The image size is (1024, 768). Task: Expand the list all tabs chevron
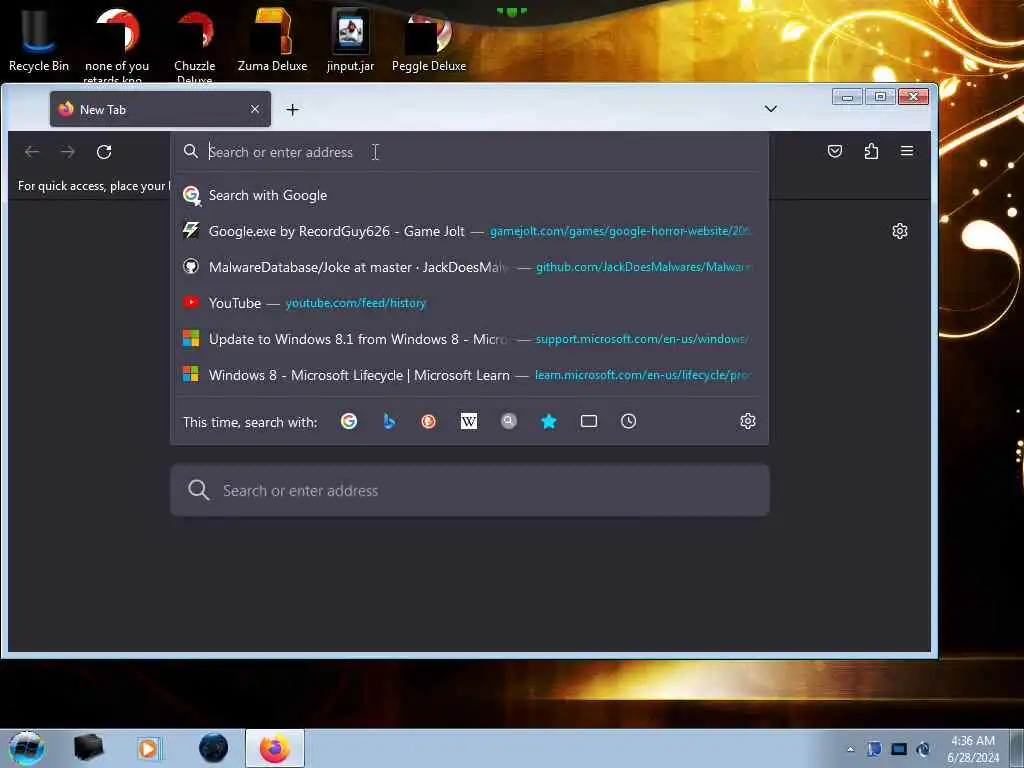point(771,109)
